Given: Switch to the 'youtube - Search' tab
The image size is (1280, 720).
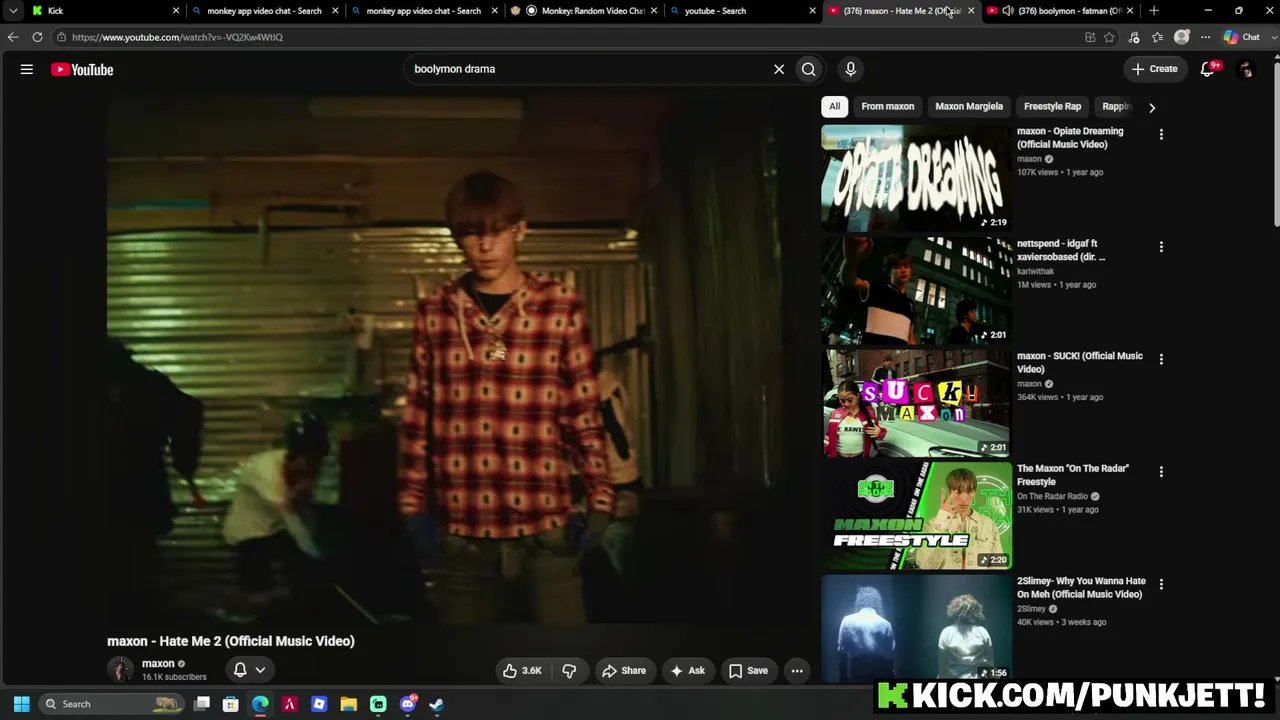Looking at the screenshot, I should click(x=742, y=11).
